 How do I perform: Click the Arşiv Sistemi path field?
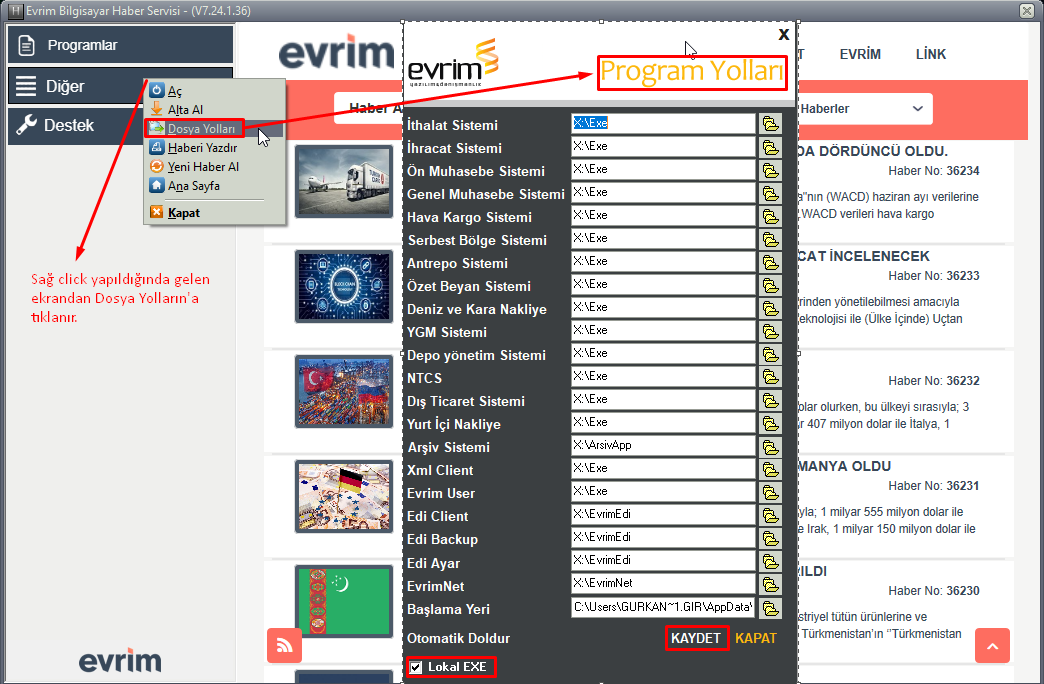(x=663, y=446)
